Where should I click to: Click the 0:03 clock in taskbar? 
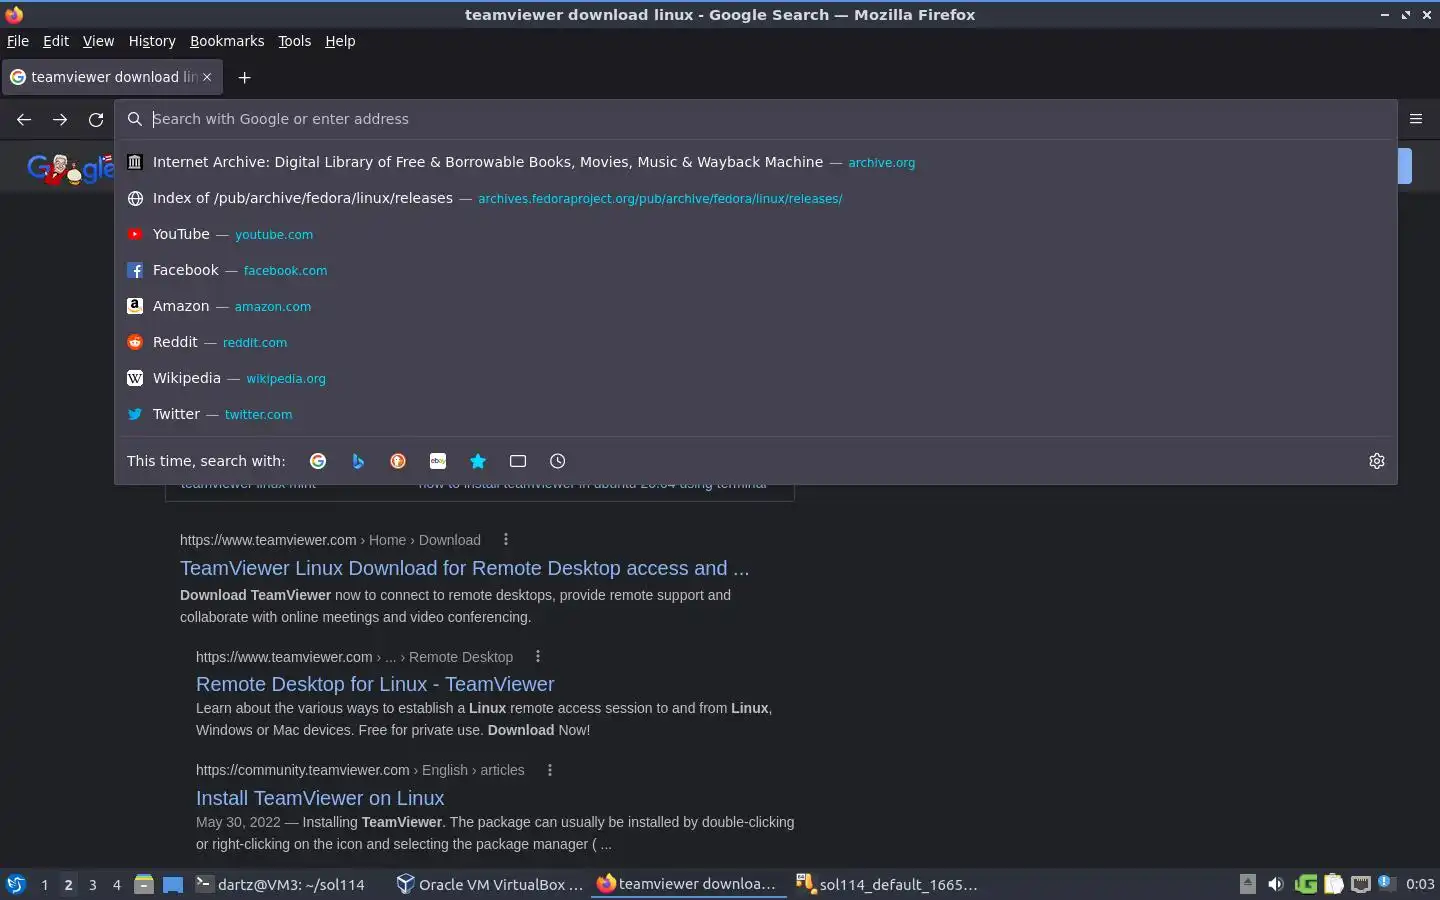[x=1420, y=884]
